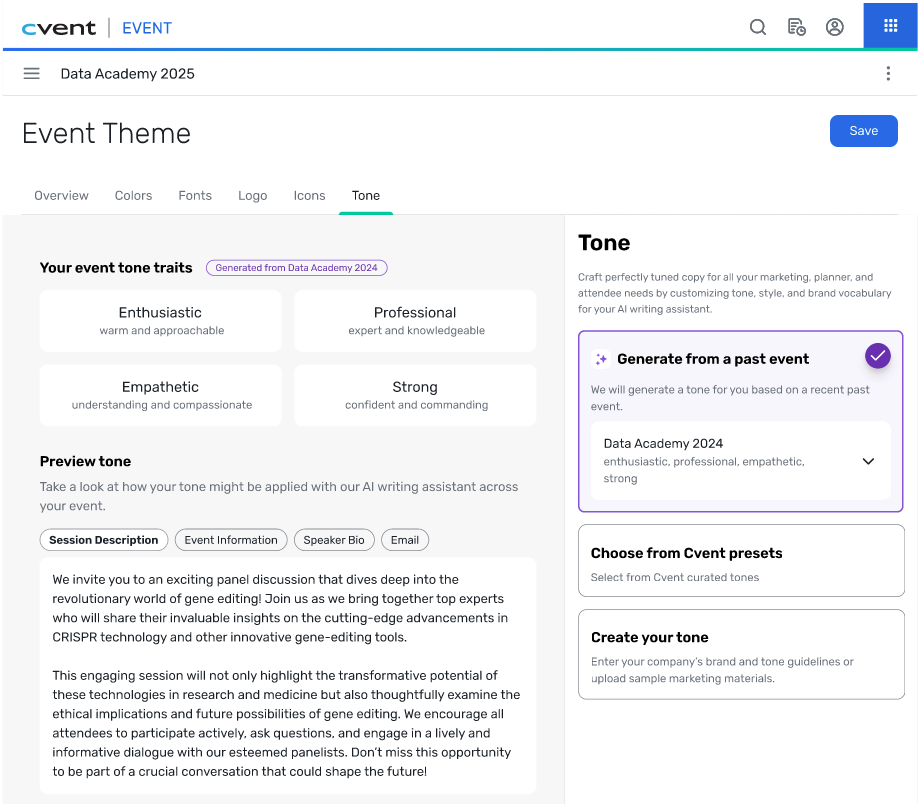Open the vertical three-dot options menu
The height and width of the screenshot is (804, 921).
click(888, 73)
